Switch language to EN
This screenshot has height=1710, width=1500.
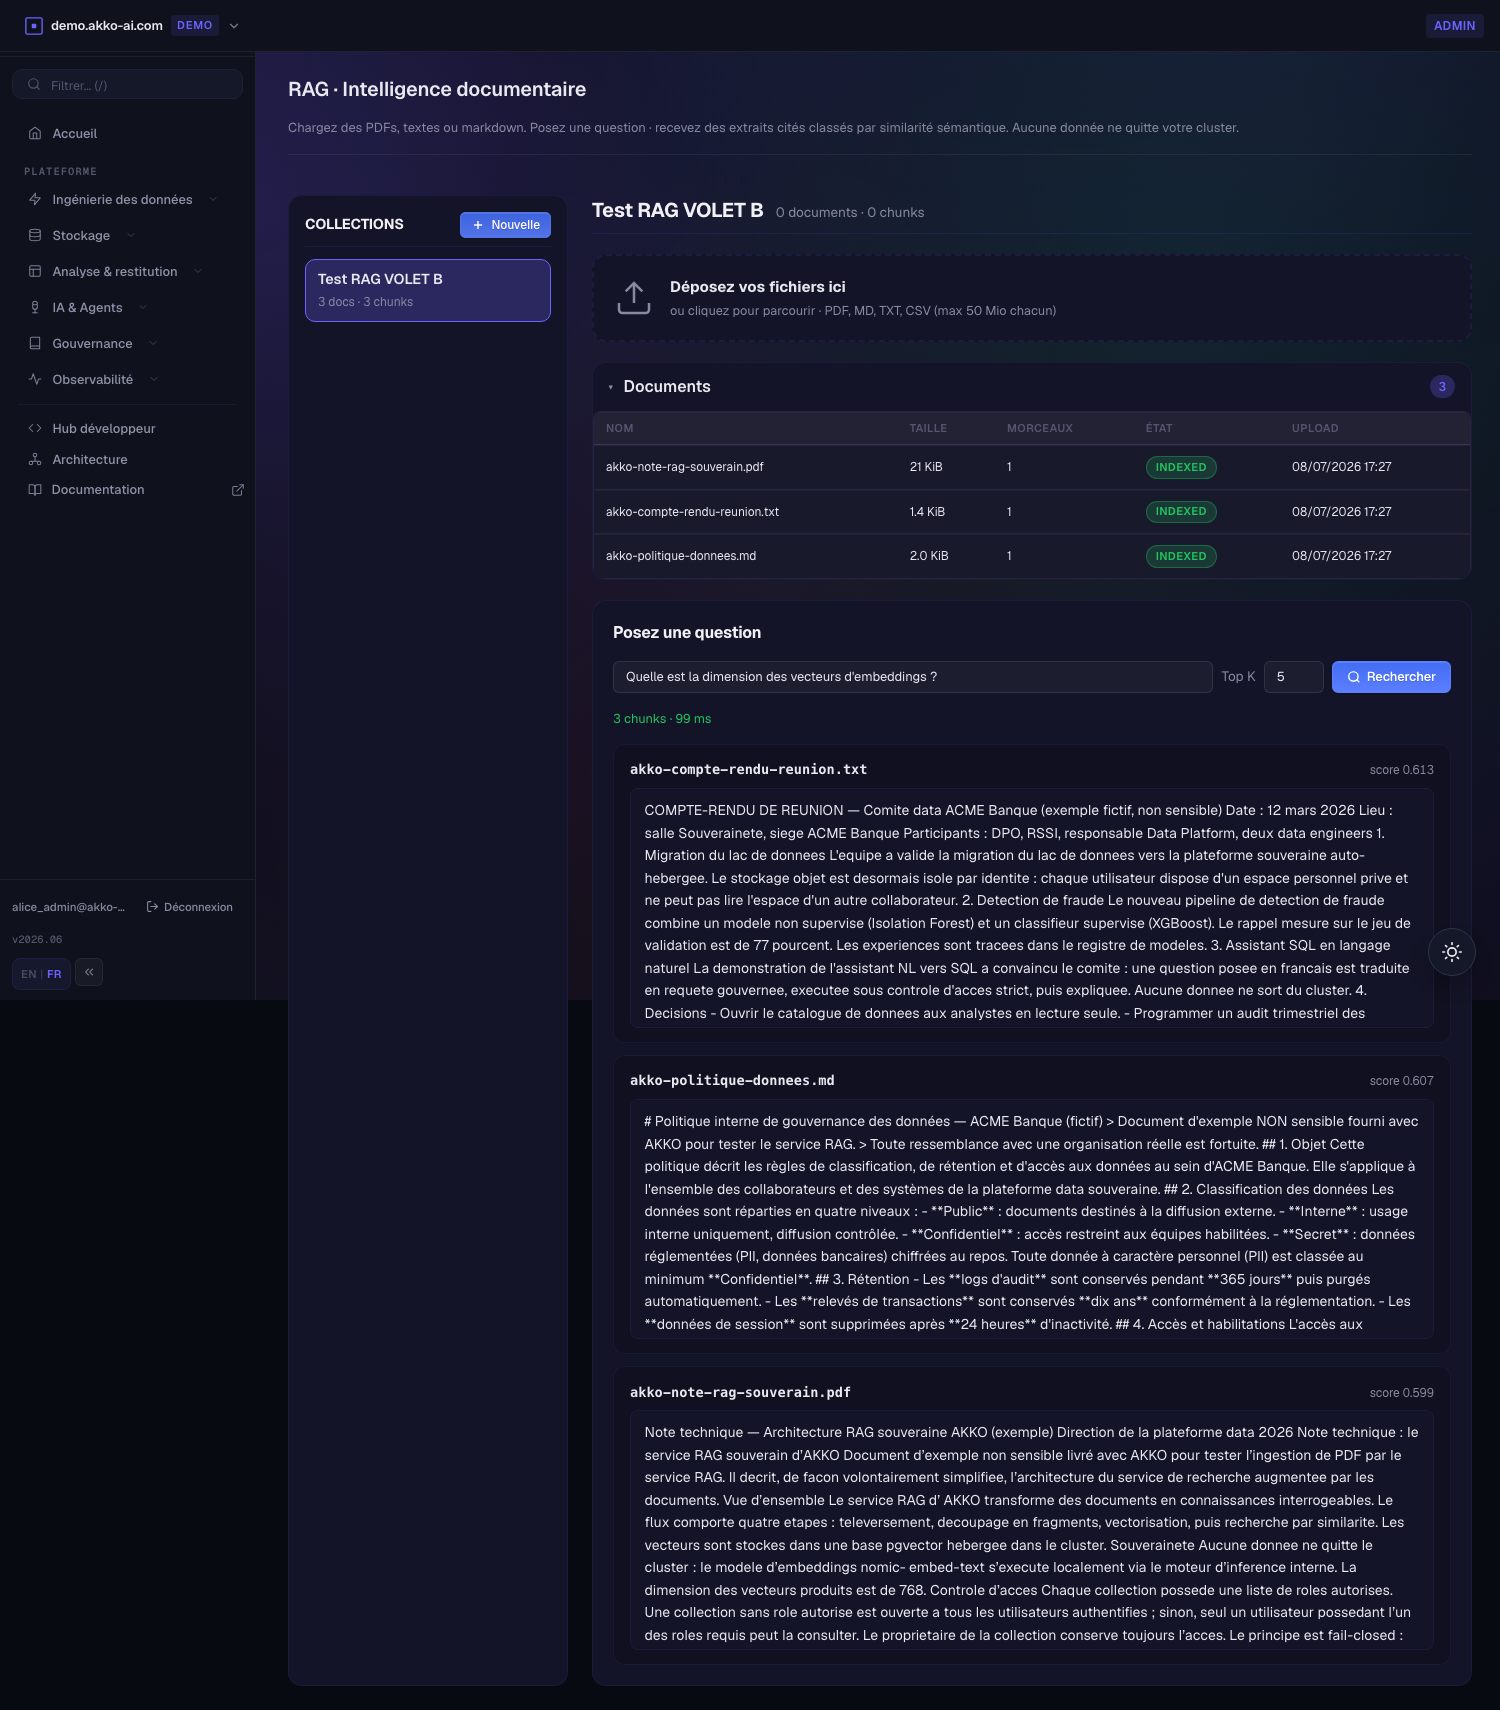(28, 974)
